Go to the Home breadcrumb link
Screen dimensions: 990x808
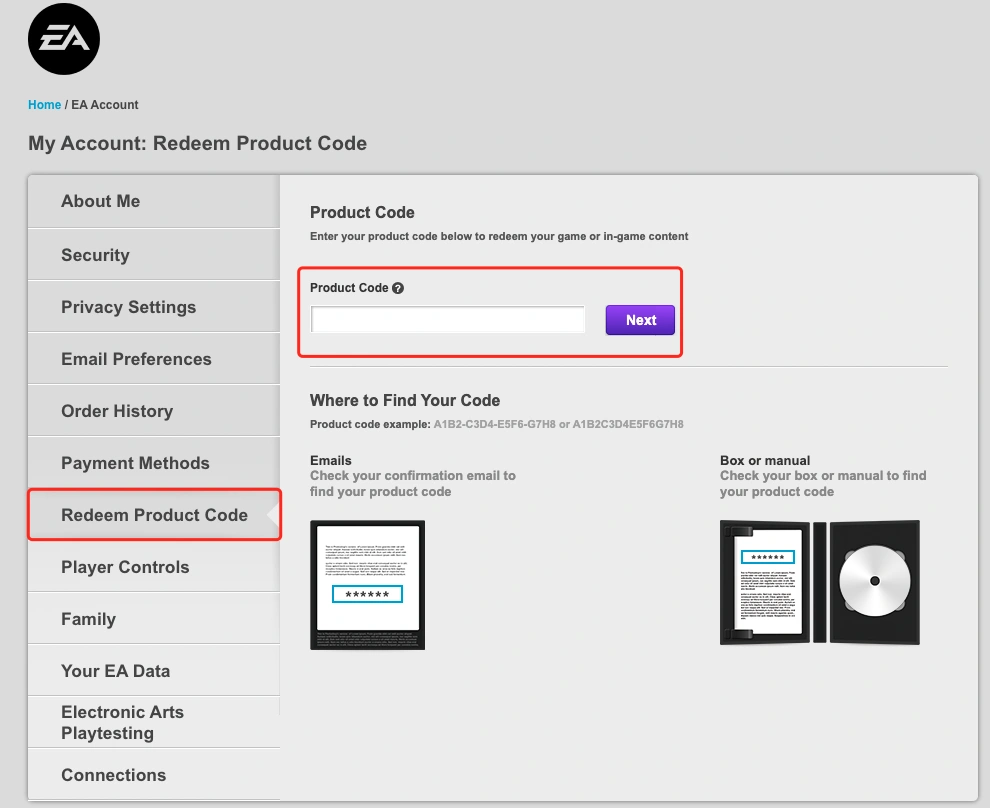45,105
